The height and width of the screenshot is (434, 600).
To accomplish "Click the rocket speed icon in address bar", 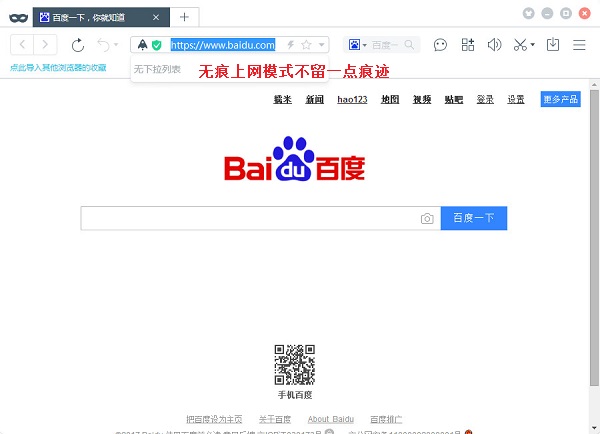I will click(142, 45).
